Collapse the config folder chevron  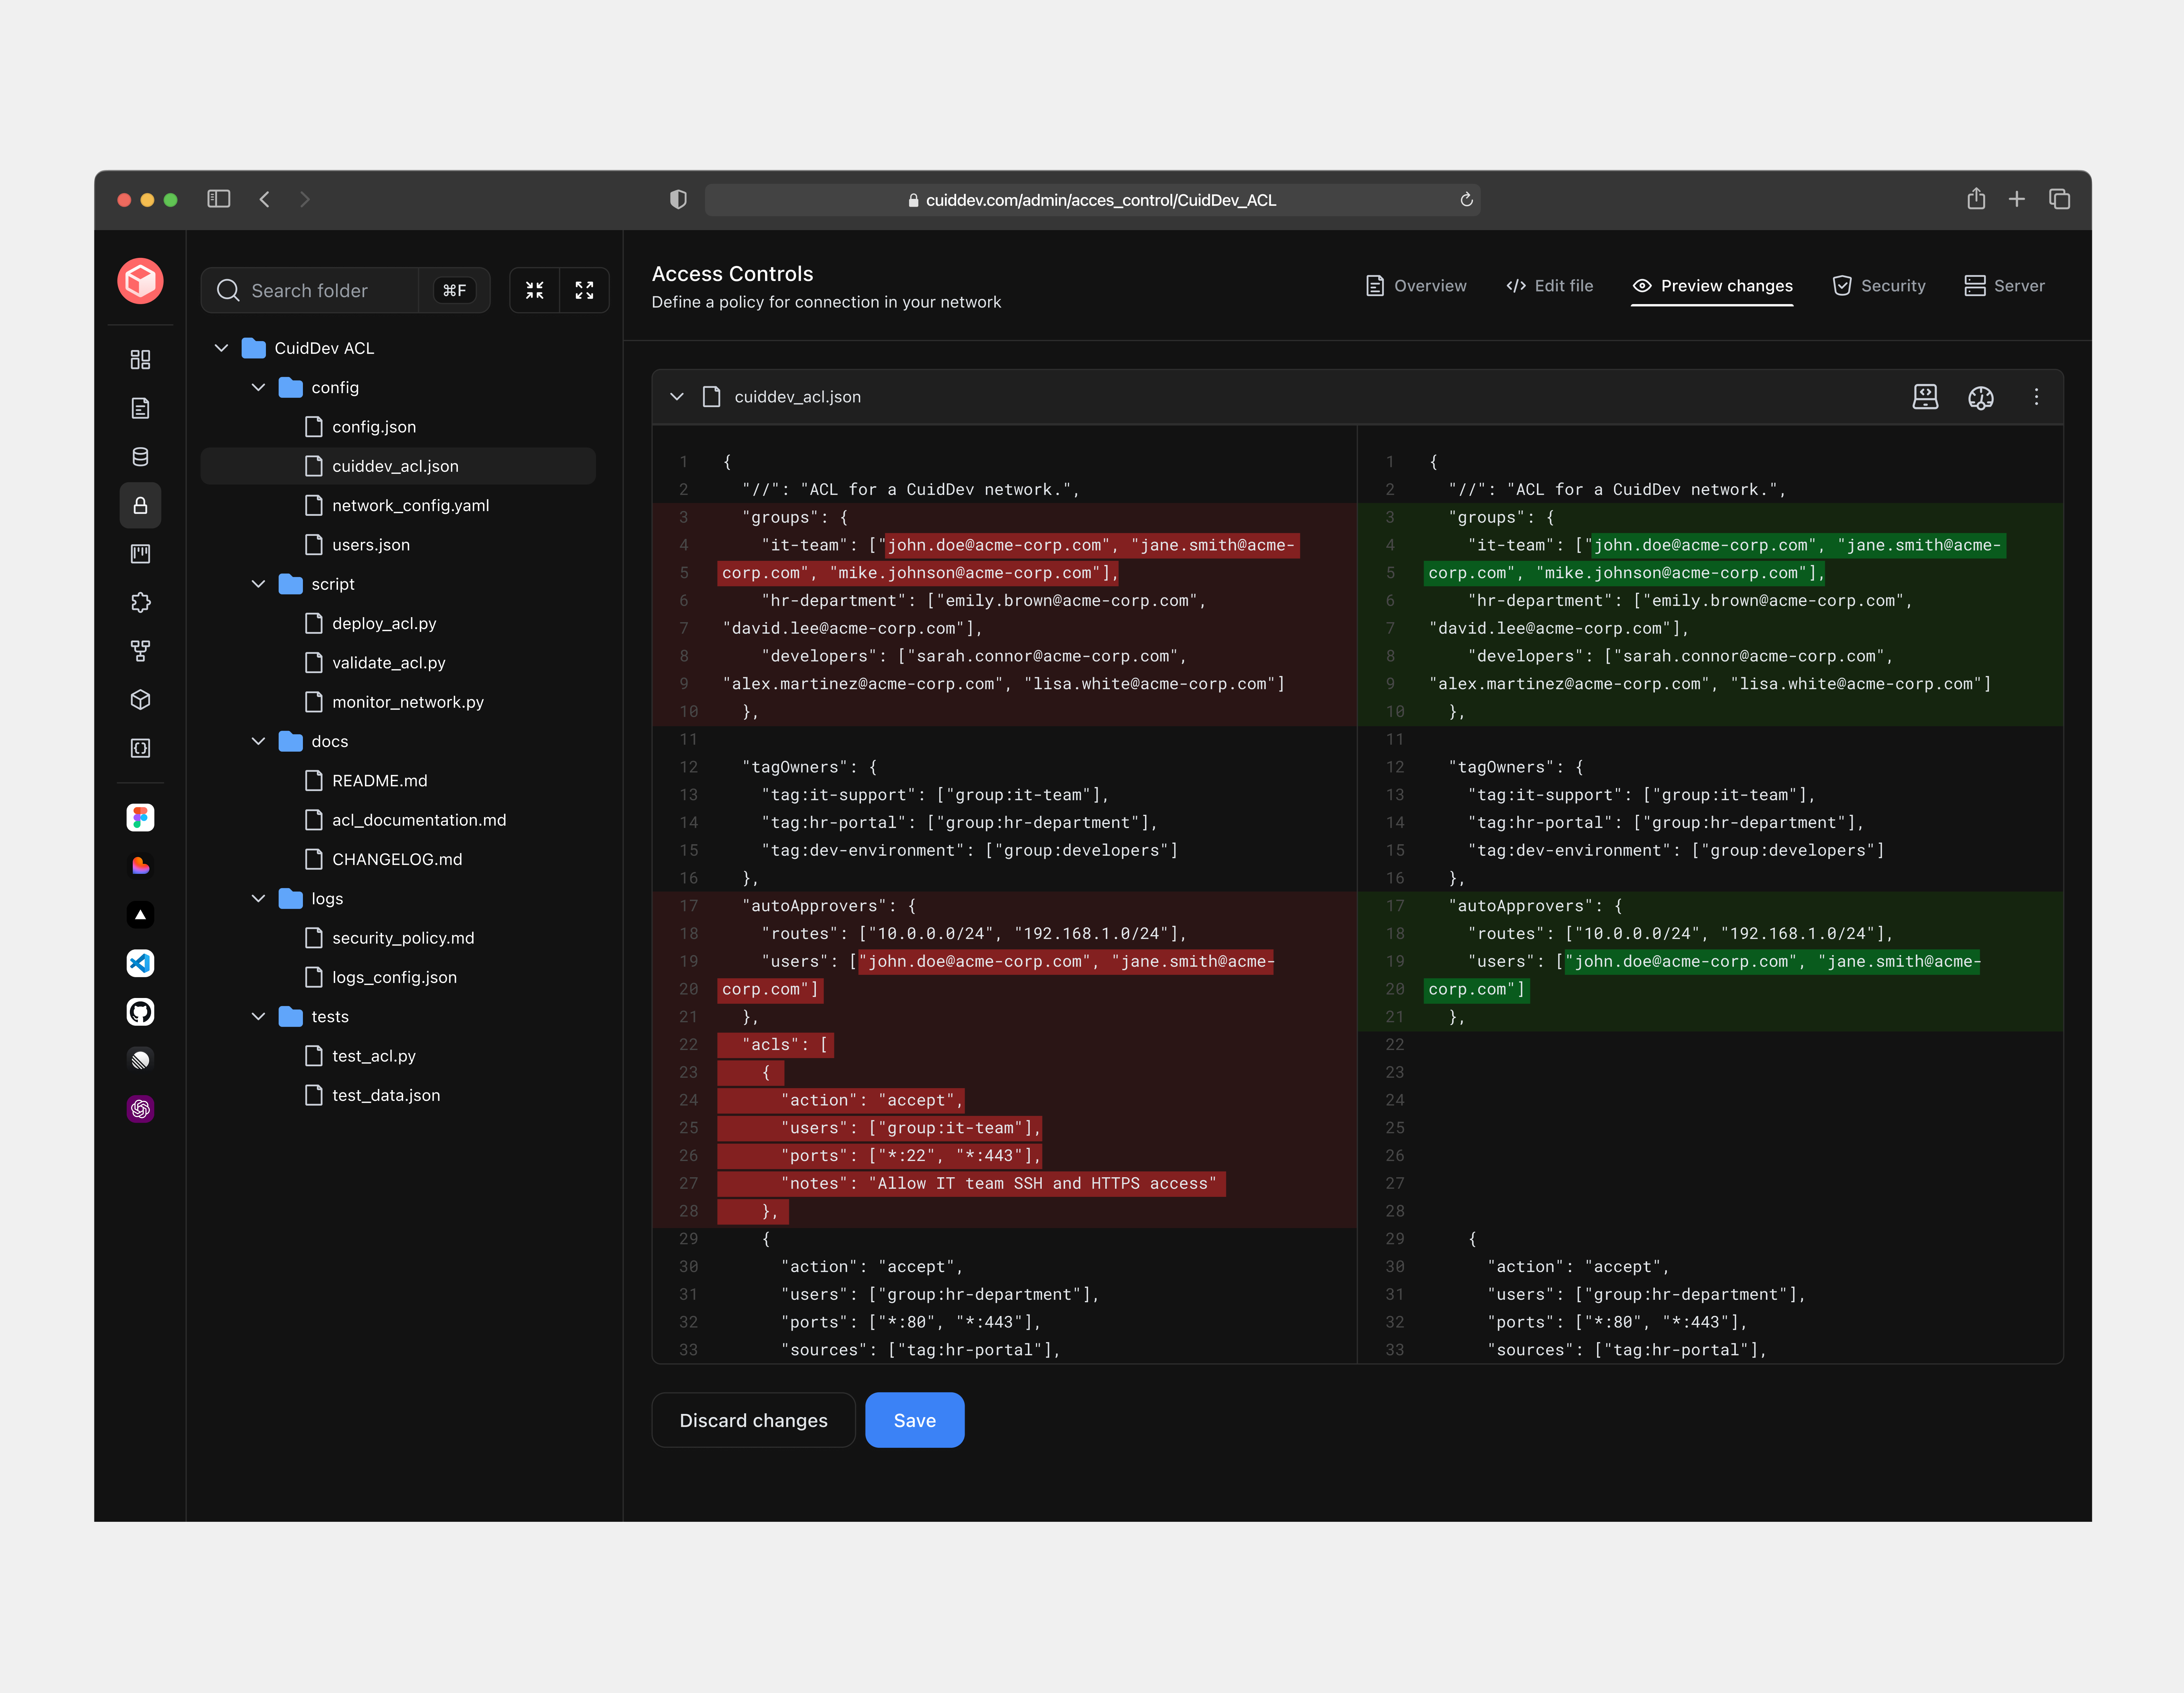pyautogui.click(x=258, y=387)
